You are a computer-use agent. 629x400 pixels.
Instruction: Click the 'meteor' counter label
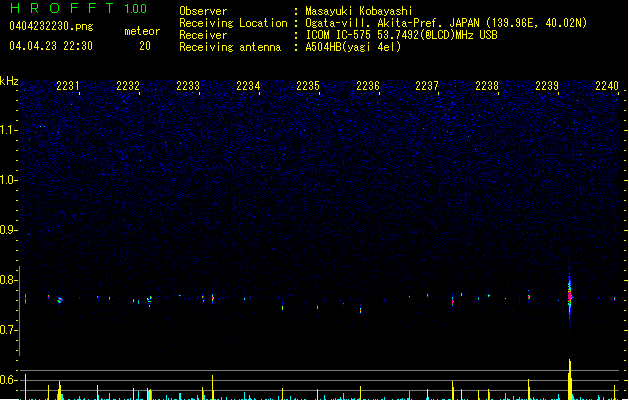click(142, 31)
